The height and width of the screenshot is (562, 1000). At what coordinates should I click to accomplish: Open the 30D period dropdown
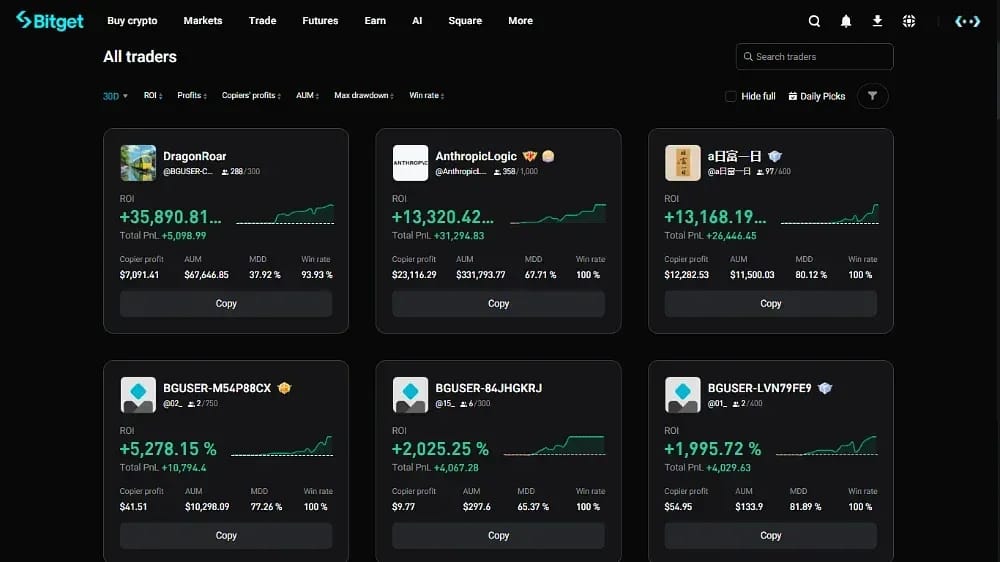[x=115, y=96]
